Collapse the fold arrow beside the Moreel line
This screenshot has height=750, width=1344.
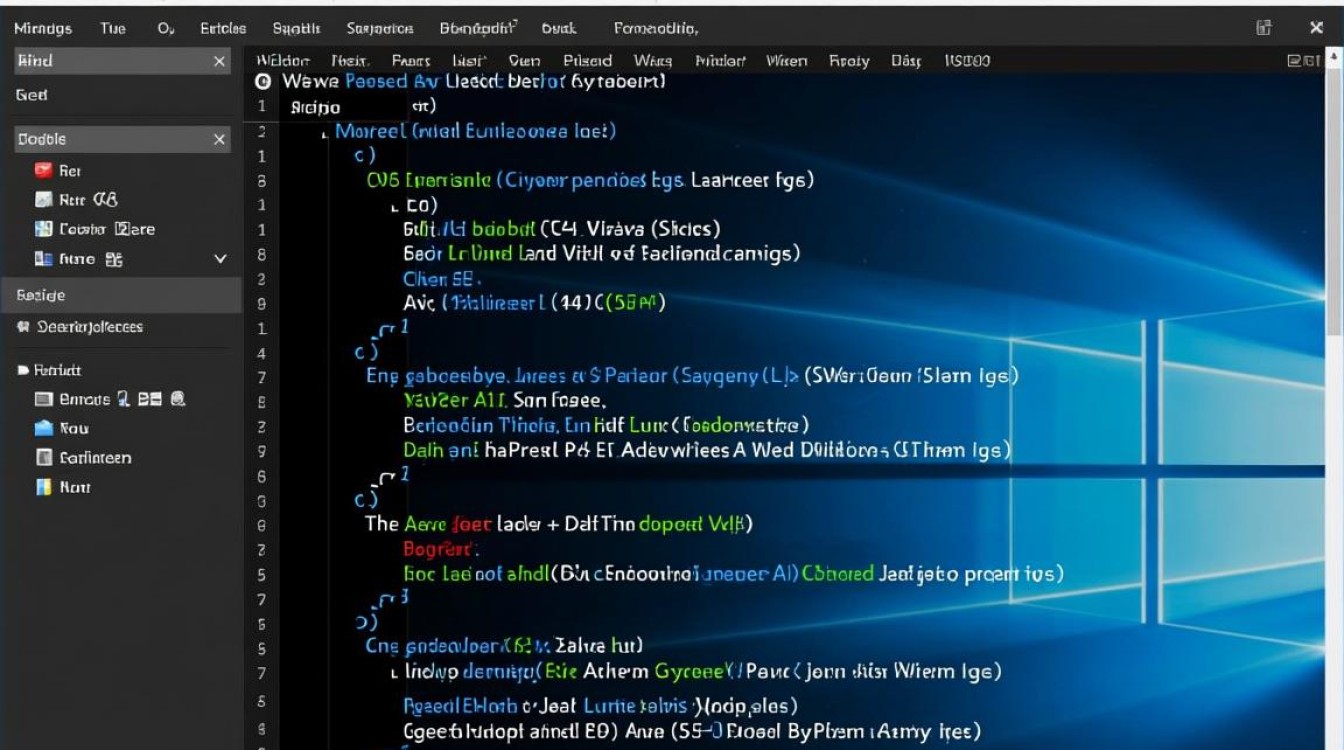(326, 133)
